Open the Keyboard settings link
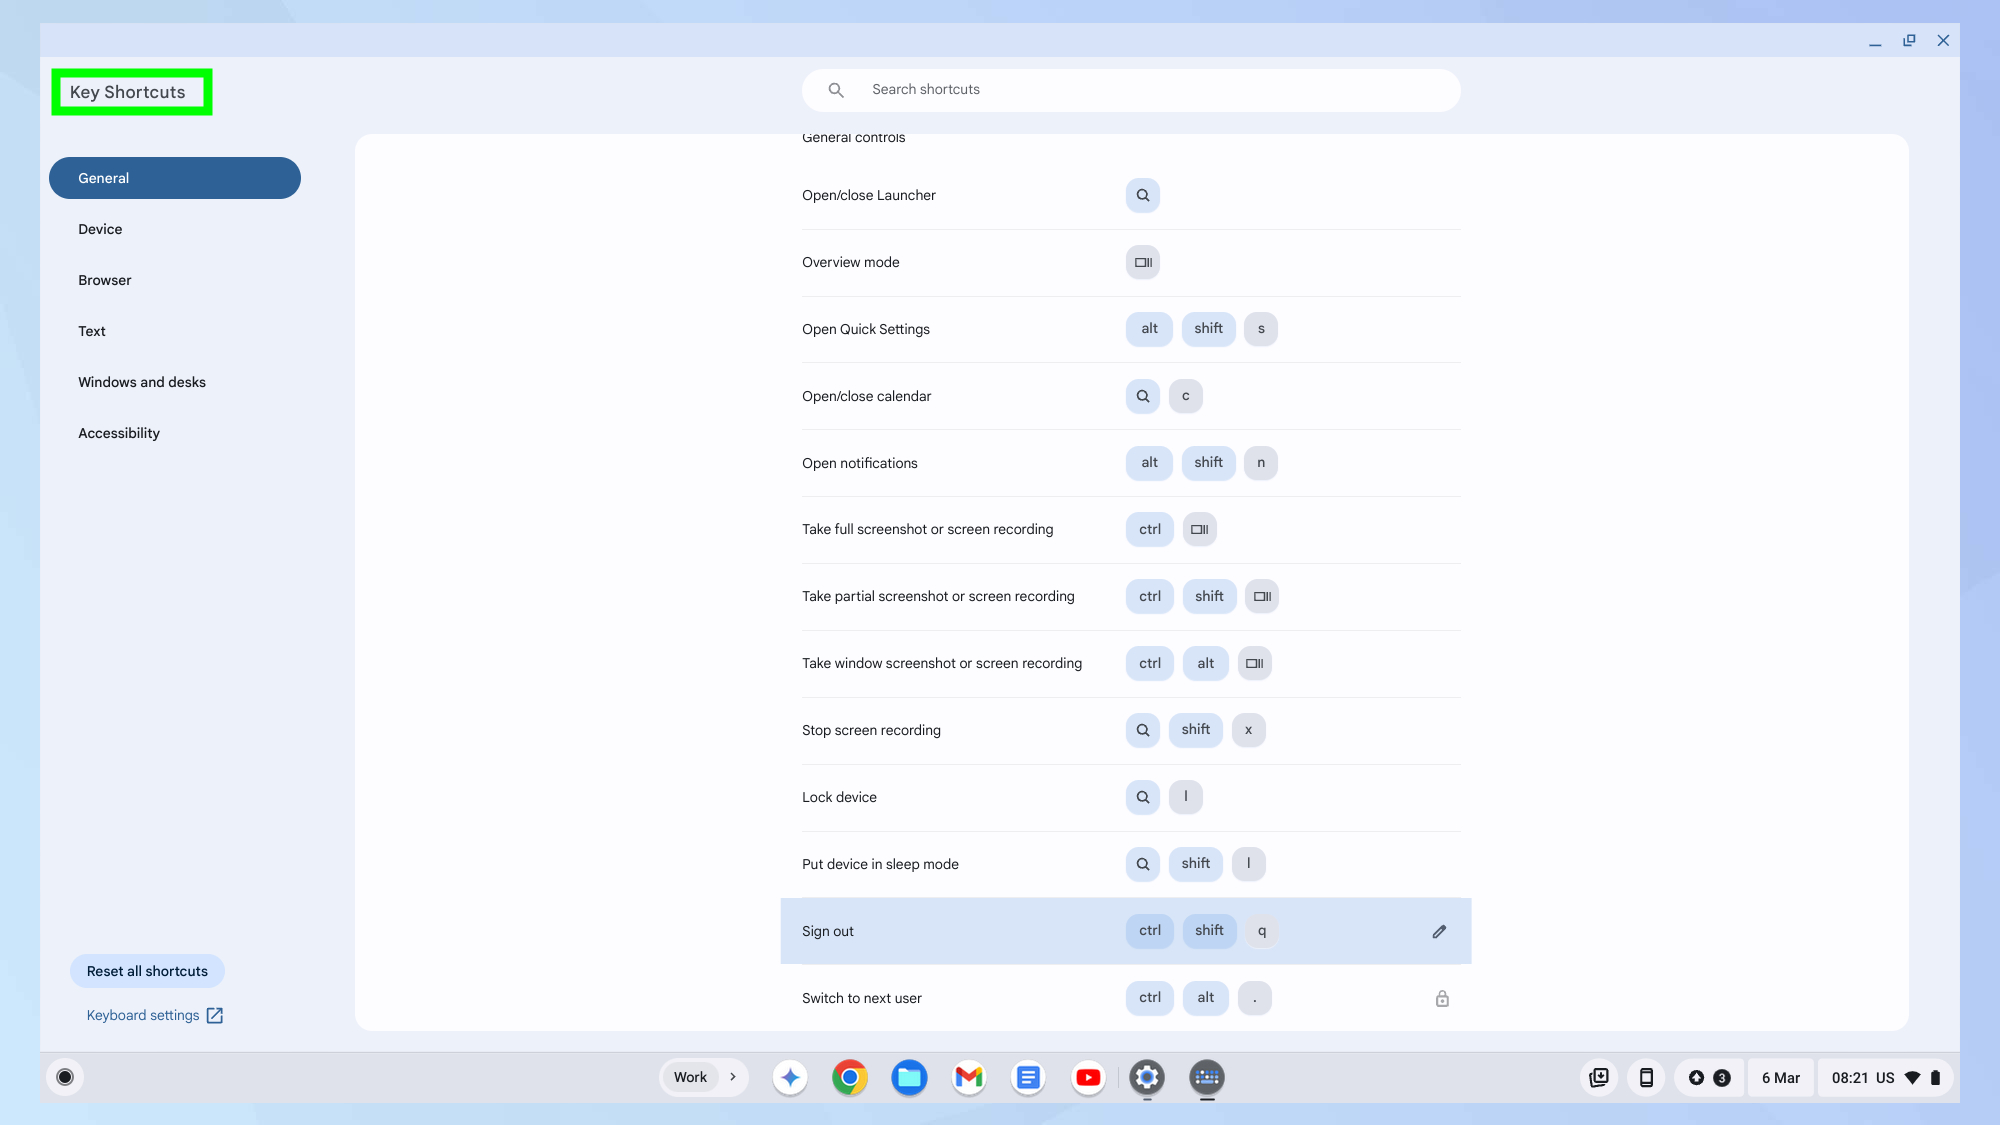2000x1125 pixels. 154,1015
